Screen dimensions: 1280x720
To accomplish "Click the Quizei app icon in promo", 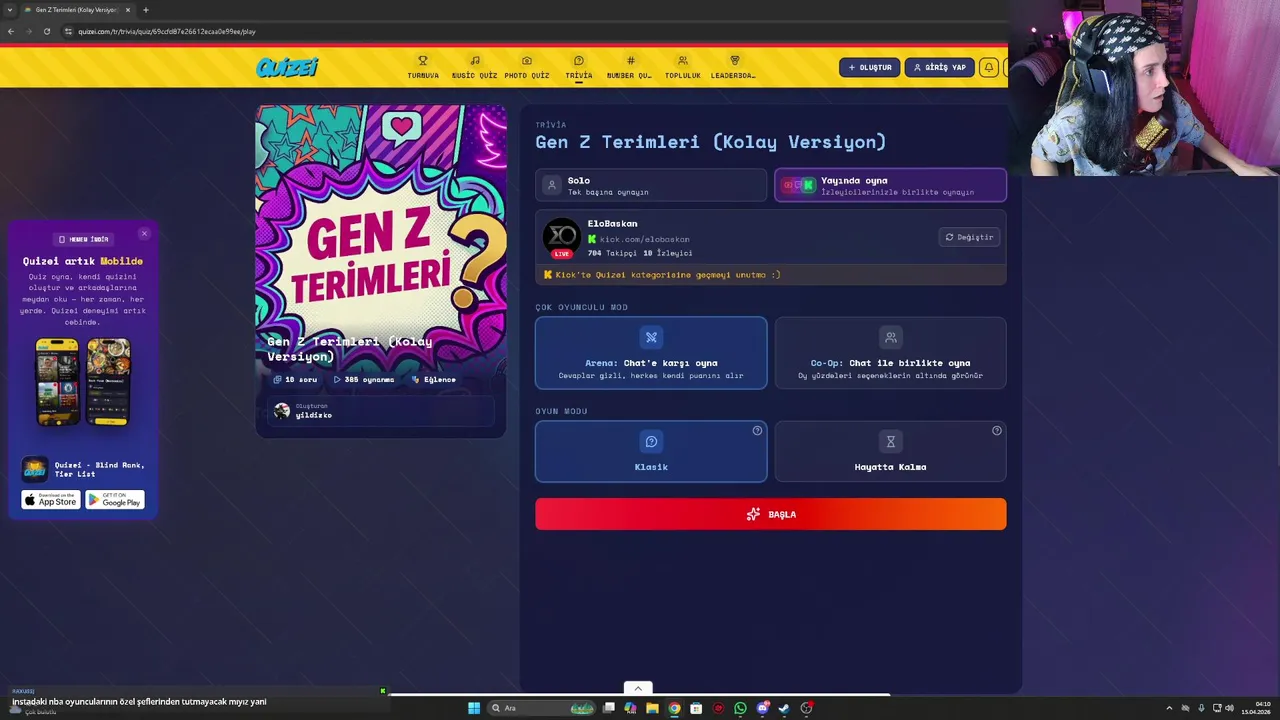I will 35,469.
